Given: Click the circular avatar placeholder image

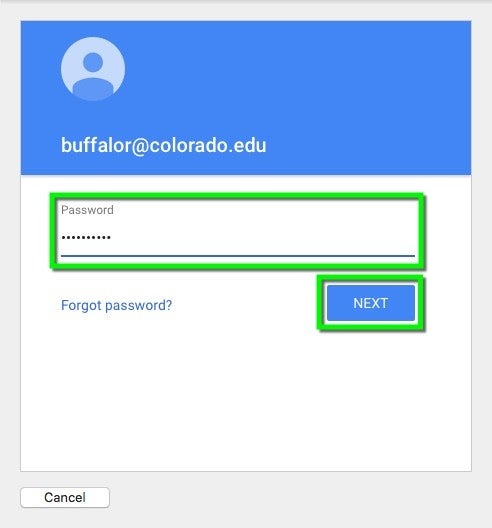Looking at the screenshot, I should click(x=93, y=69).
